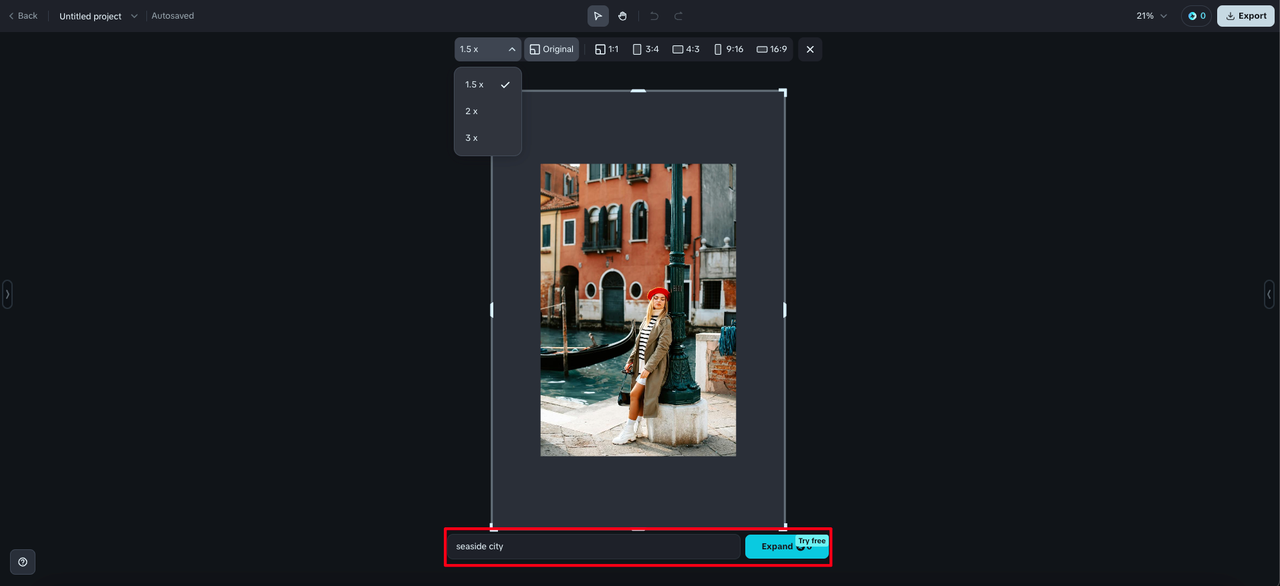Choose 2 x from the scale menu
Image resolution: width=1280 pixels, height=586 pixels.
coord(472,111)
